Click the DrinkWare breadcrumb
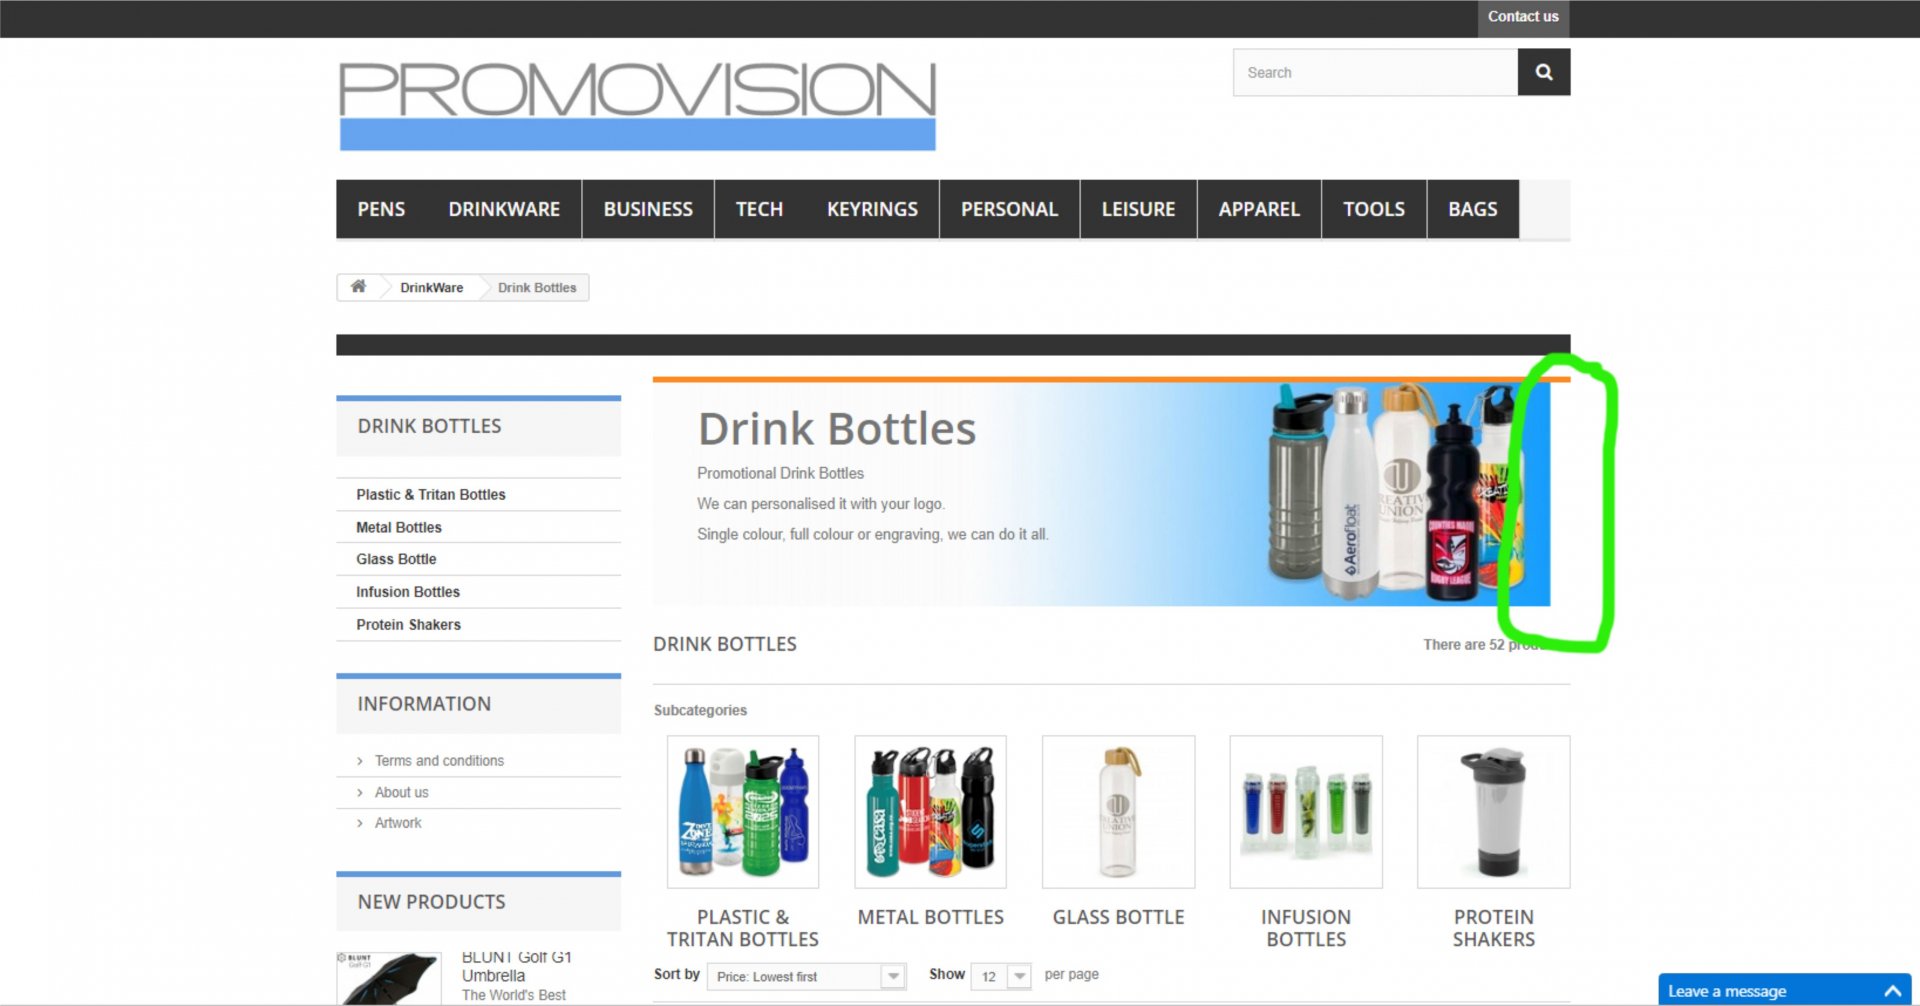 tap(432, 288)
